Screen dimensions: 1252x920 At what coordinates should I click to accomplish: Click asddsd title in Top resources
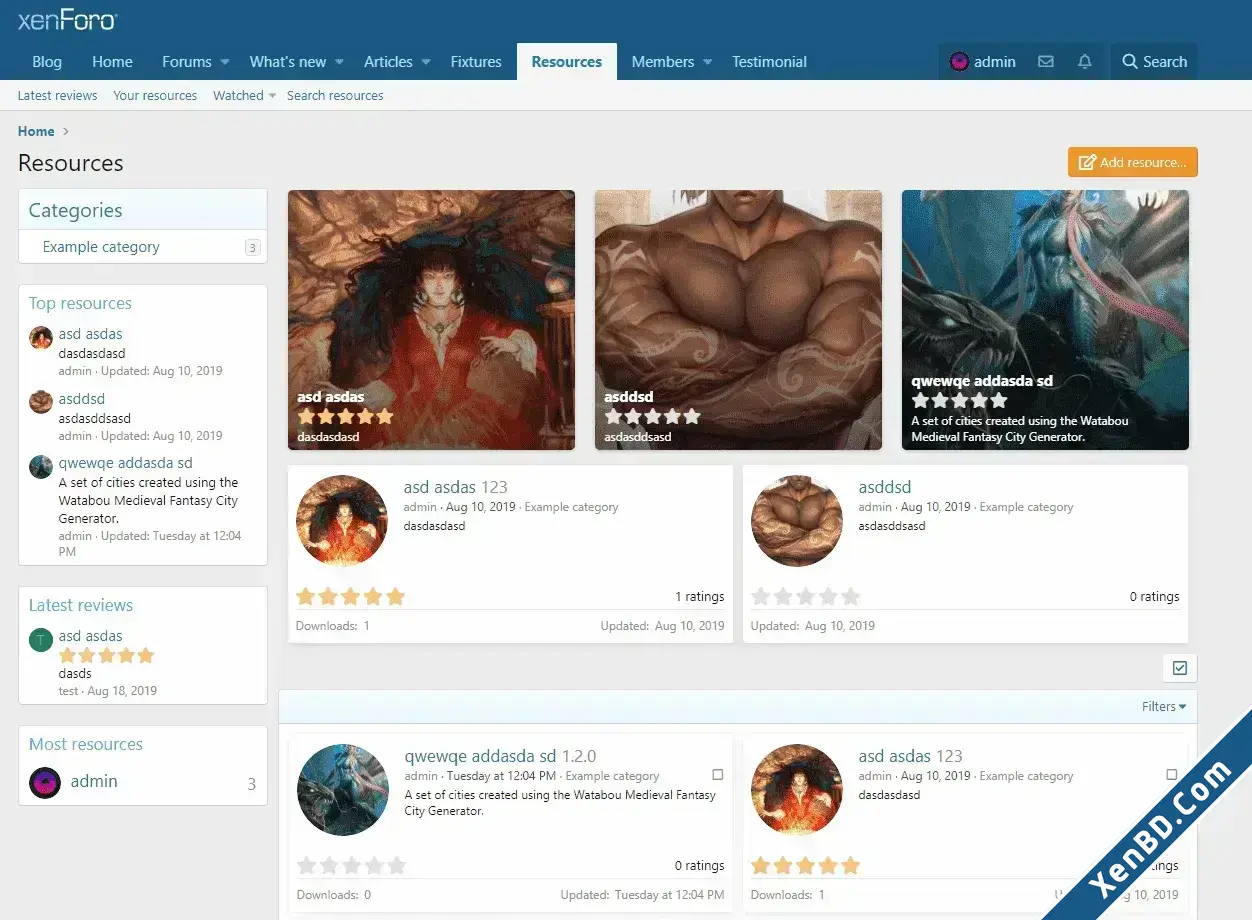pos(82,399)
